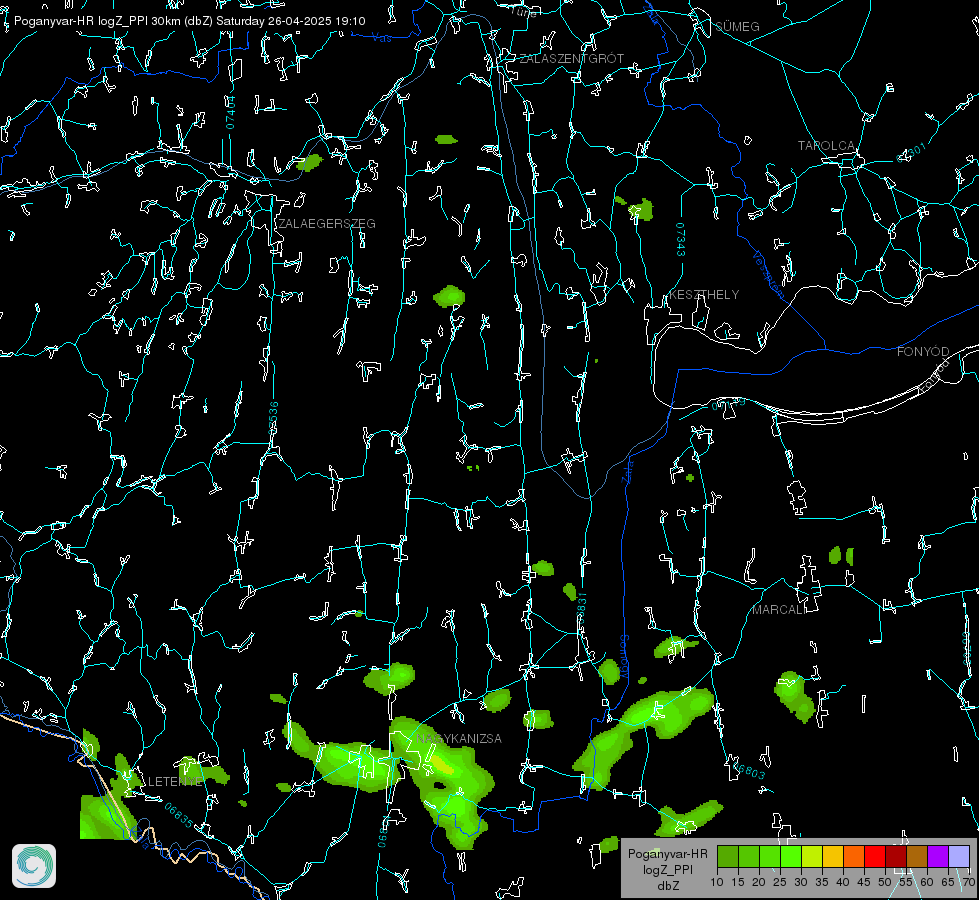The height and width of the screenshot is (900, 979).
Task: Select the purple 60–65 dBZ legend swatch
Action: 938,857
